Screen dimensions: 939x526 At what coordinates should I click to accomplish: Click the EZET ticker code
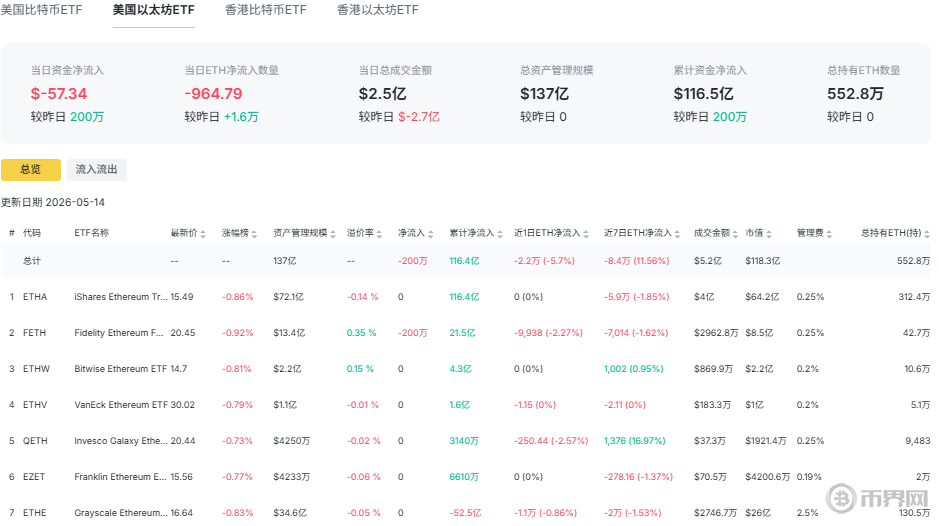click(34, 476)
